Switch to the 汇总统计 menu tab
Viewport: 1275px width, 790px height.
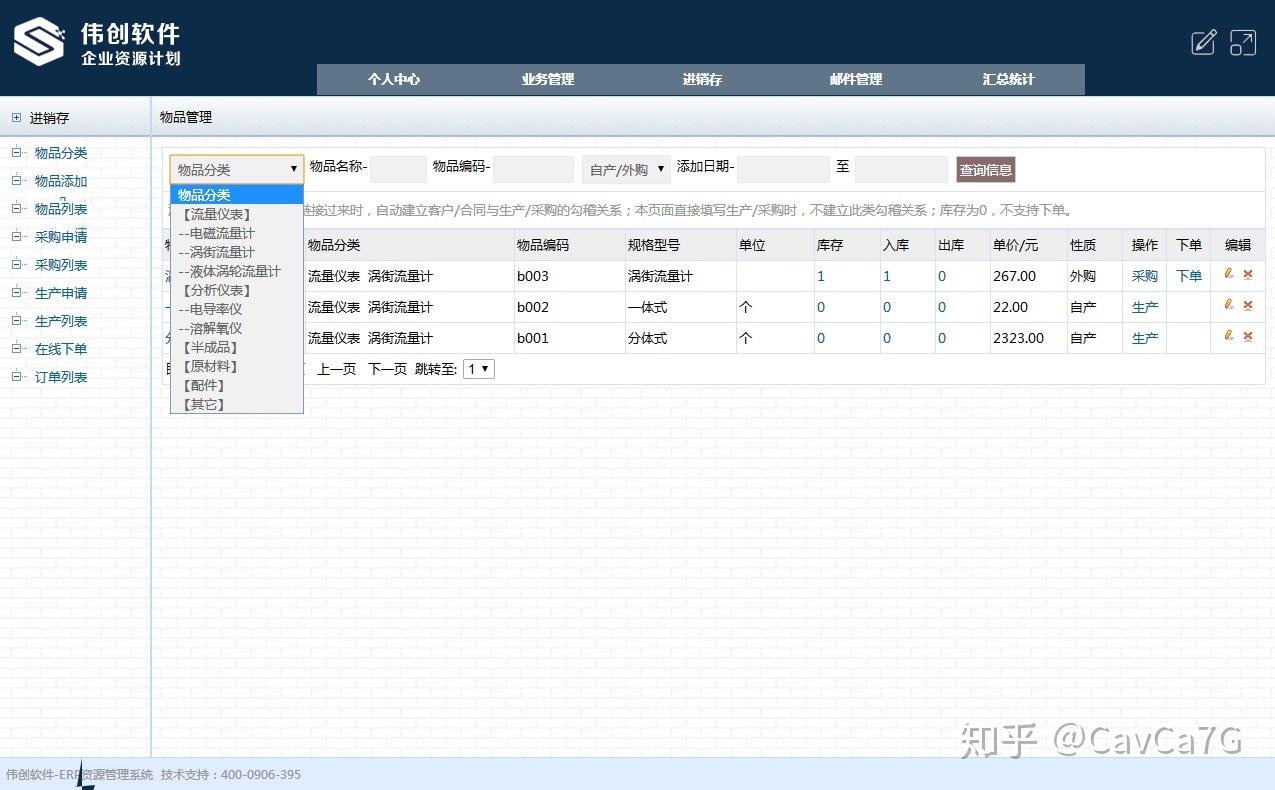pos(1006,79)
